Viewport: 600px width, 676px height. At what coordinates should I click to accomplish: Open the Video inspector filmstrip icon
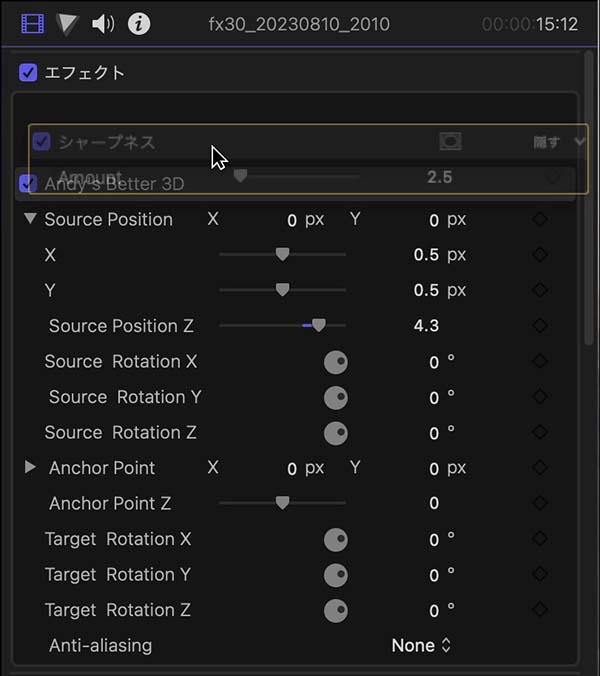click(33, 24)
